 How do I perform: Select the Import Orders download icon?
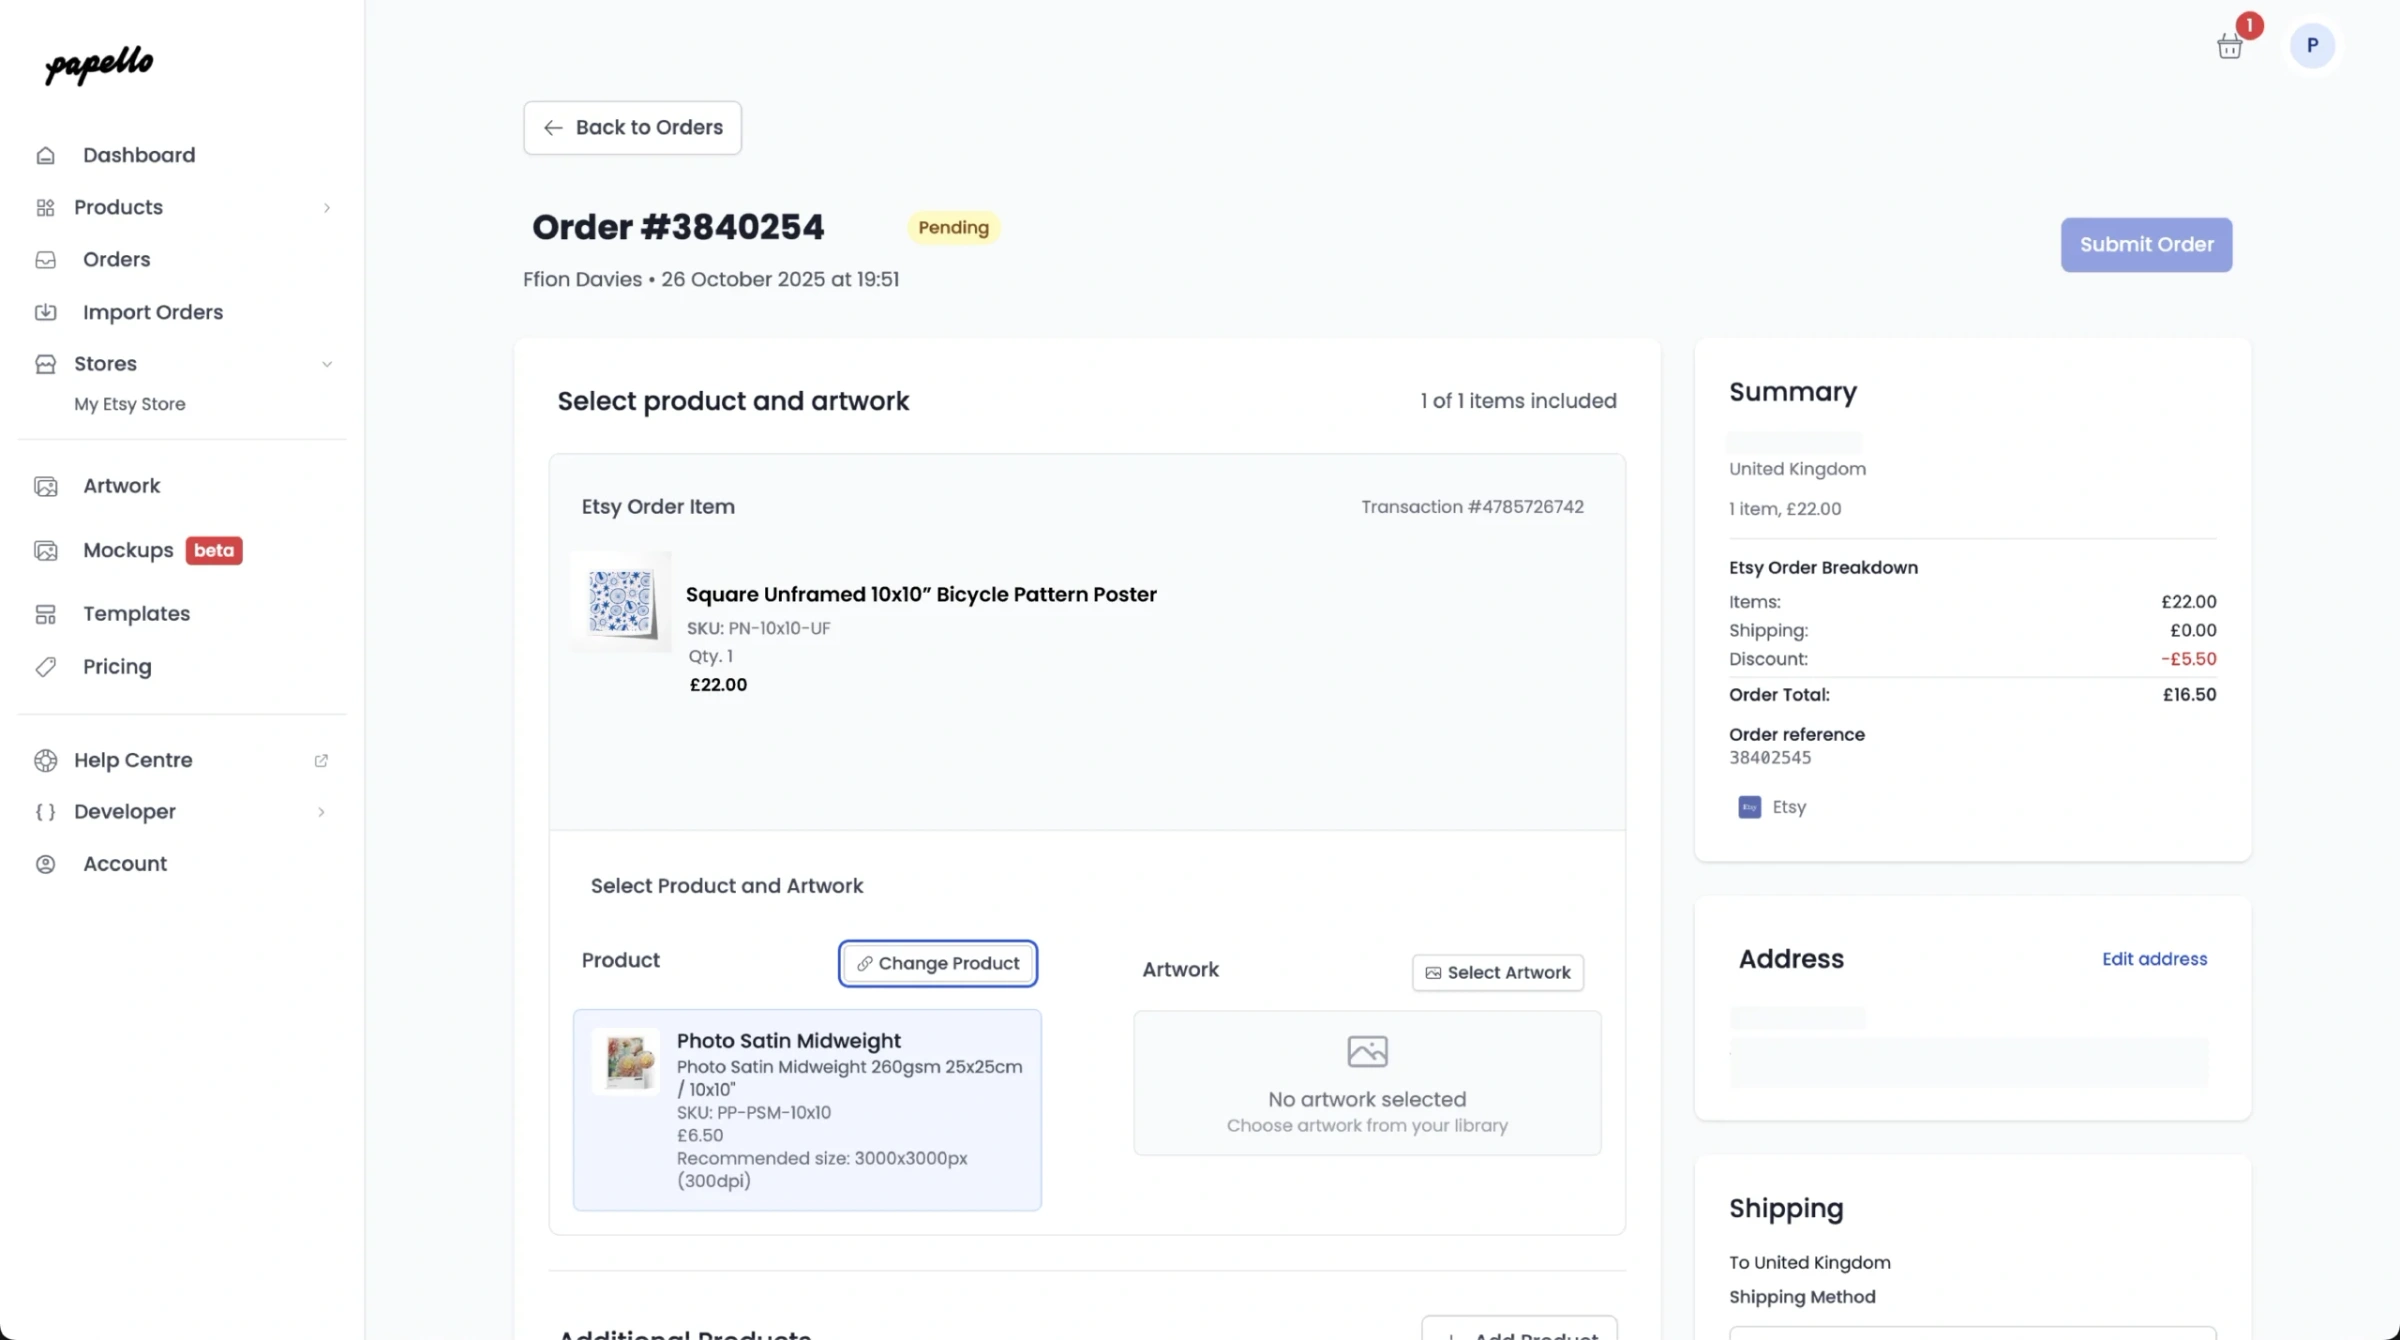(x=46, y=312)
